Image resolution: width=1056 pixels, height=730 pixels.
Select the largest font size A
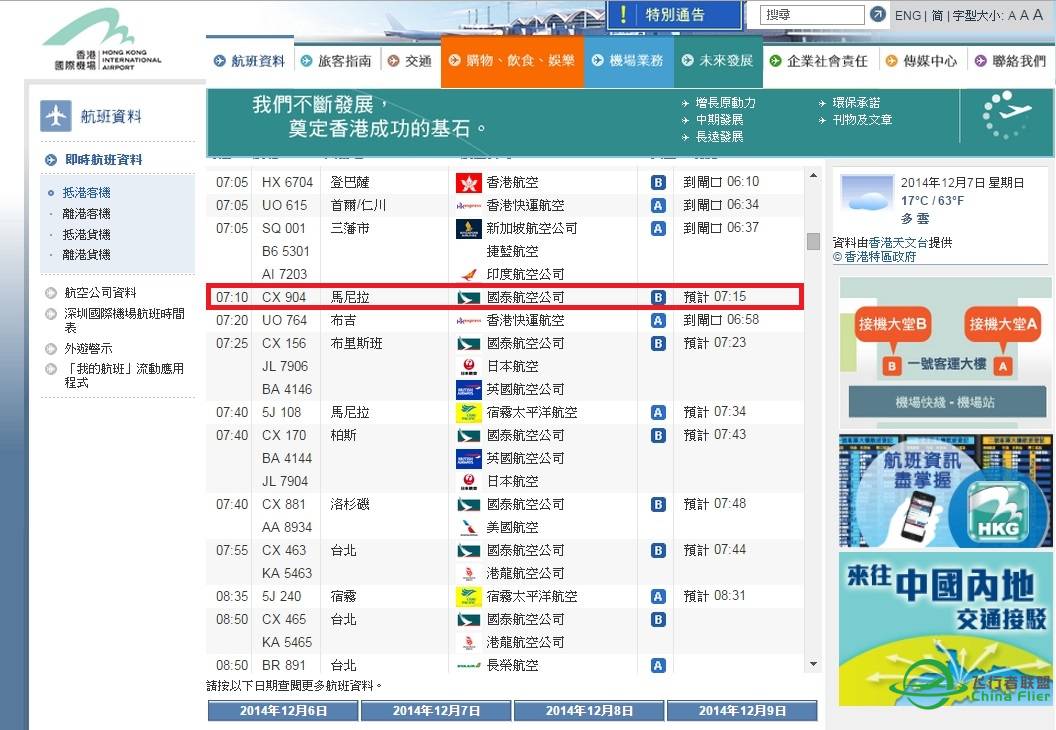[x=1037, y=15]
